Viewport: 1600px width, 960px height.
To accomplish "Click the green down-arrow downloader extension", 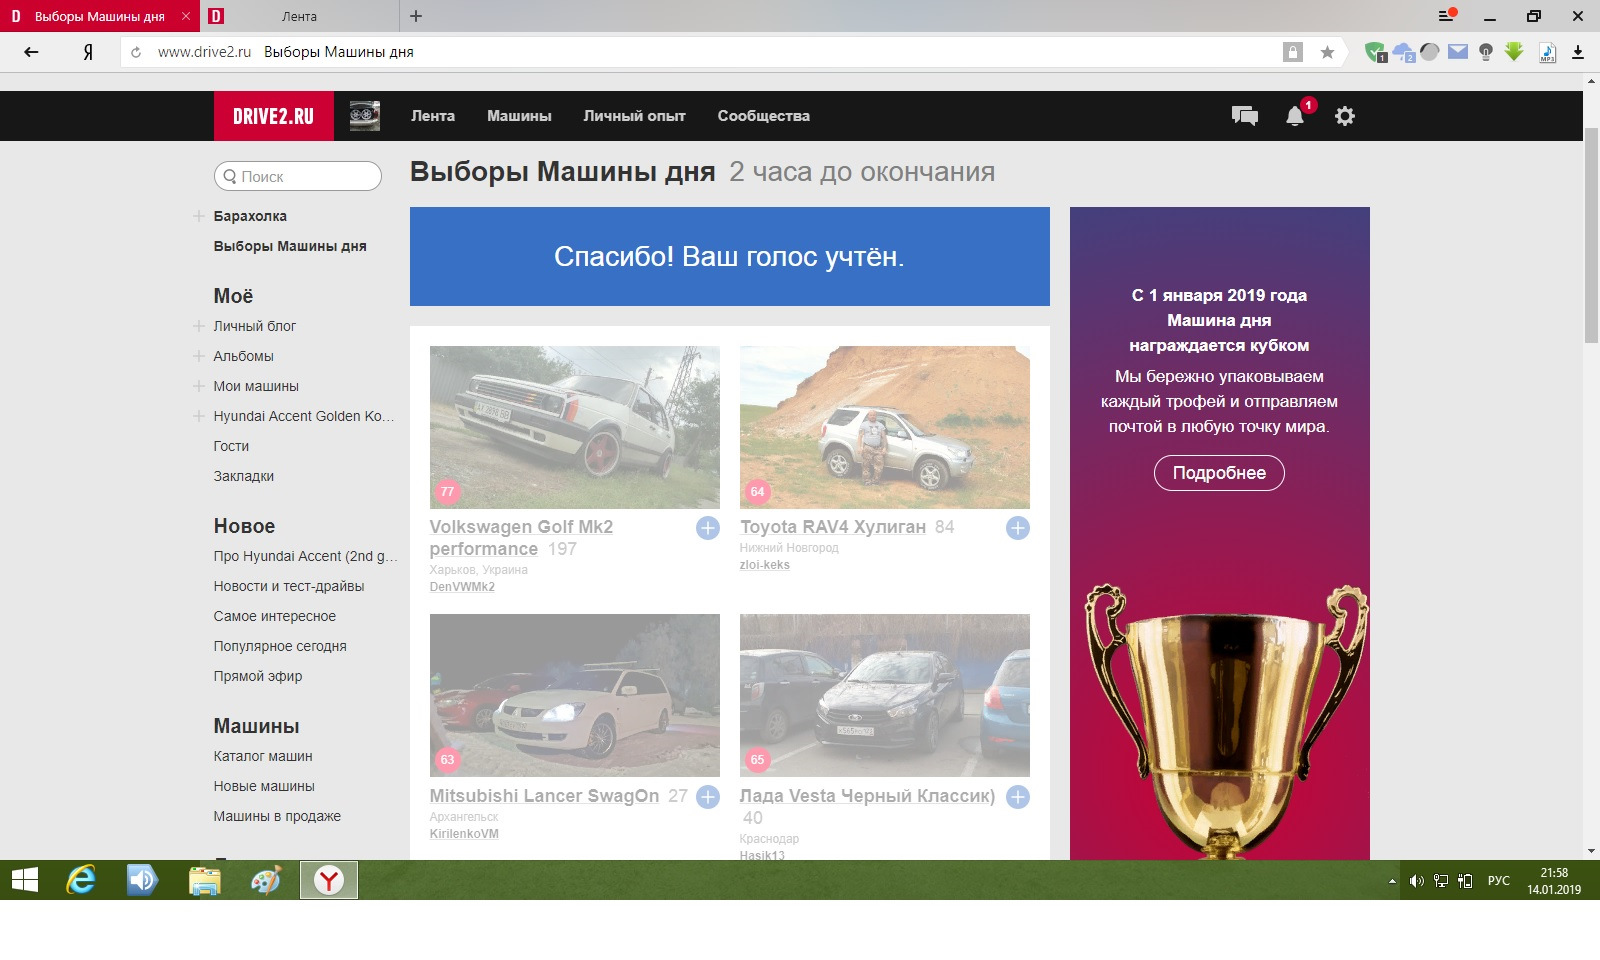I will pos(1514,52).
